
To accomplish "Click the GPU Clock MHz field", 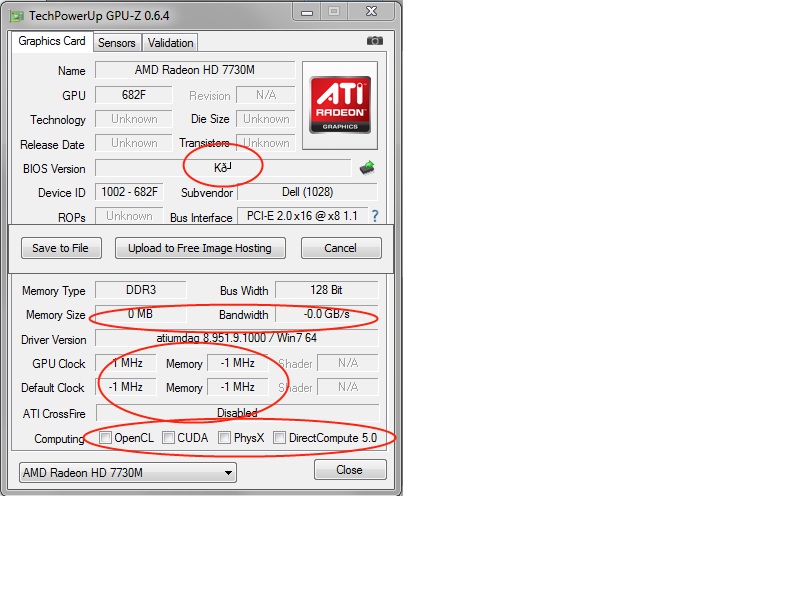I will pos(126,363).
